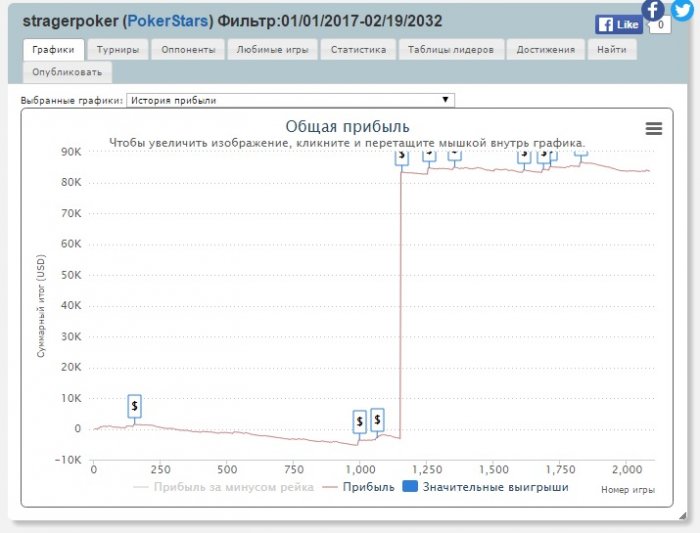Toggle Значительные выигрыши legend series
Image resolution: width=700 pixels, height=533 pixels.
click(485, 487)
